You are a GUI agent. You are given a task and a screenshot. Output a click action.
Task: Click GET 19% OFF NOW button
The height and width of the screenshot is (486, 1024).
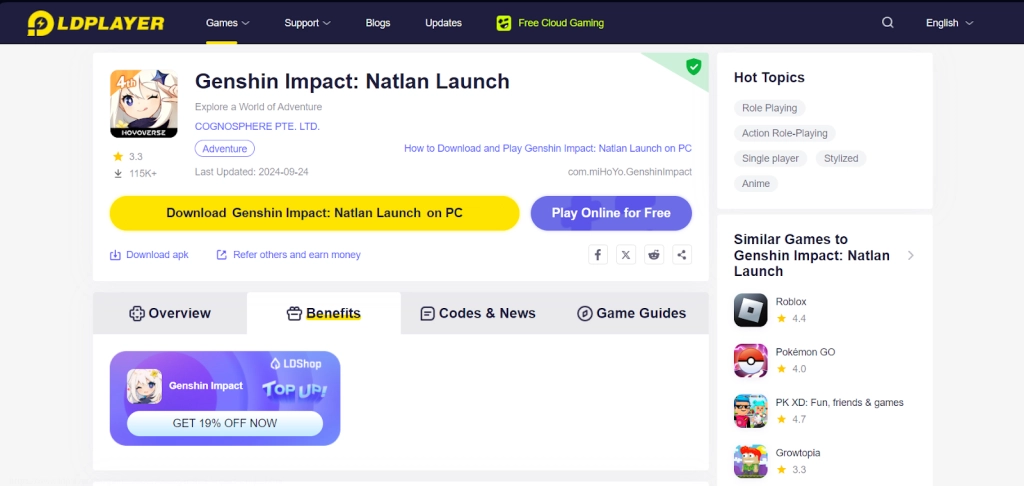(x=225, y=423)
